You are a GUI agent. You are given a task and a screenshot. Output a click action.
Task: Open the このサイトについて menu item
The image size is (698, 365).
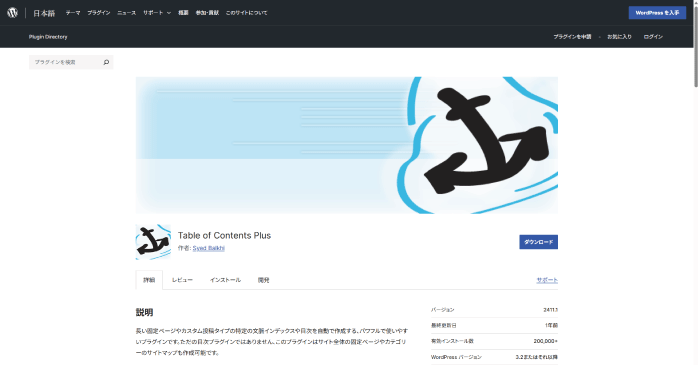pos(246,13)
